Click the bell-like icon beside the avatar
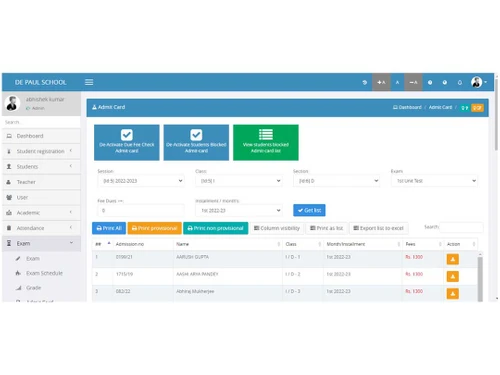The width and height of the screenshot is (500, 375). [x=460, y=82]
